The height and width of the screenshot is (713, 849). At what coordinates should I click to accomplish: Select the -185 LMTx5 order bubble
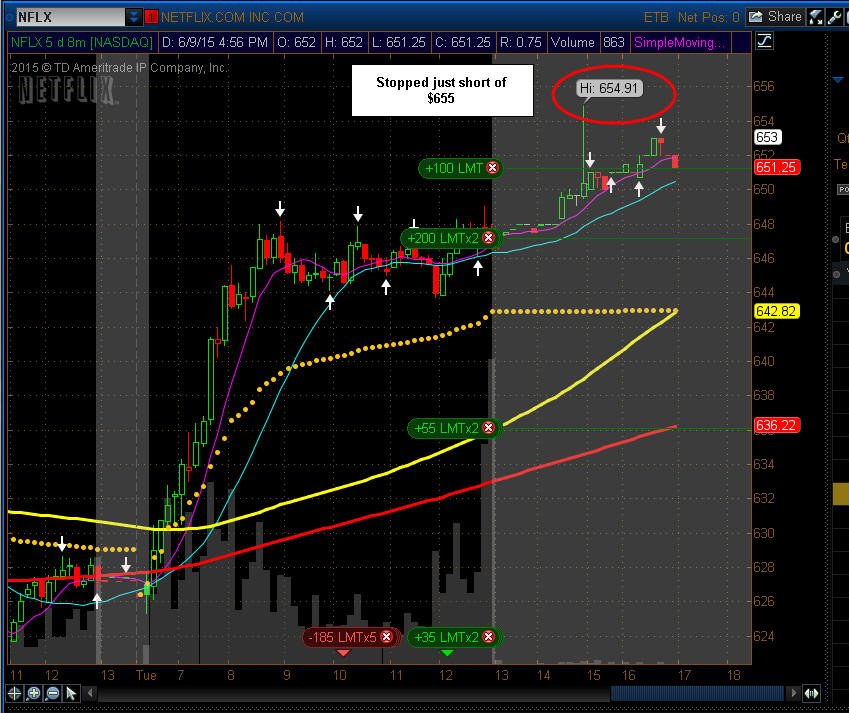coord(352,637)
